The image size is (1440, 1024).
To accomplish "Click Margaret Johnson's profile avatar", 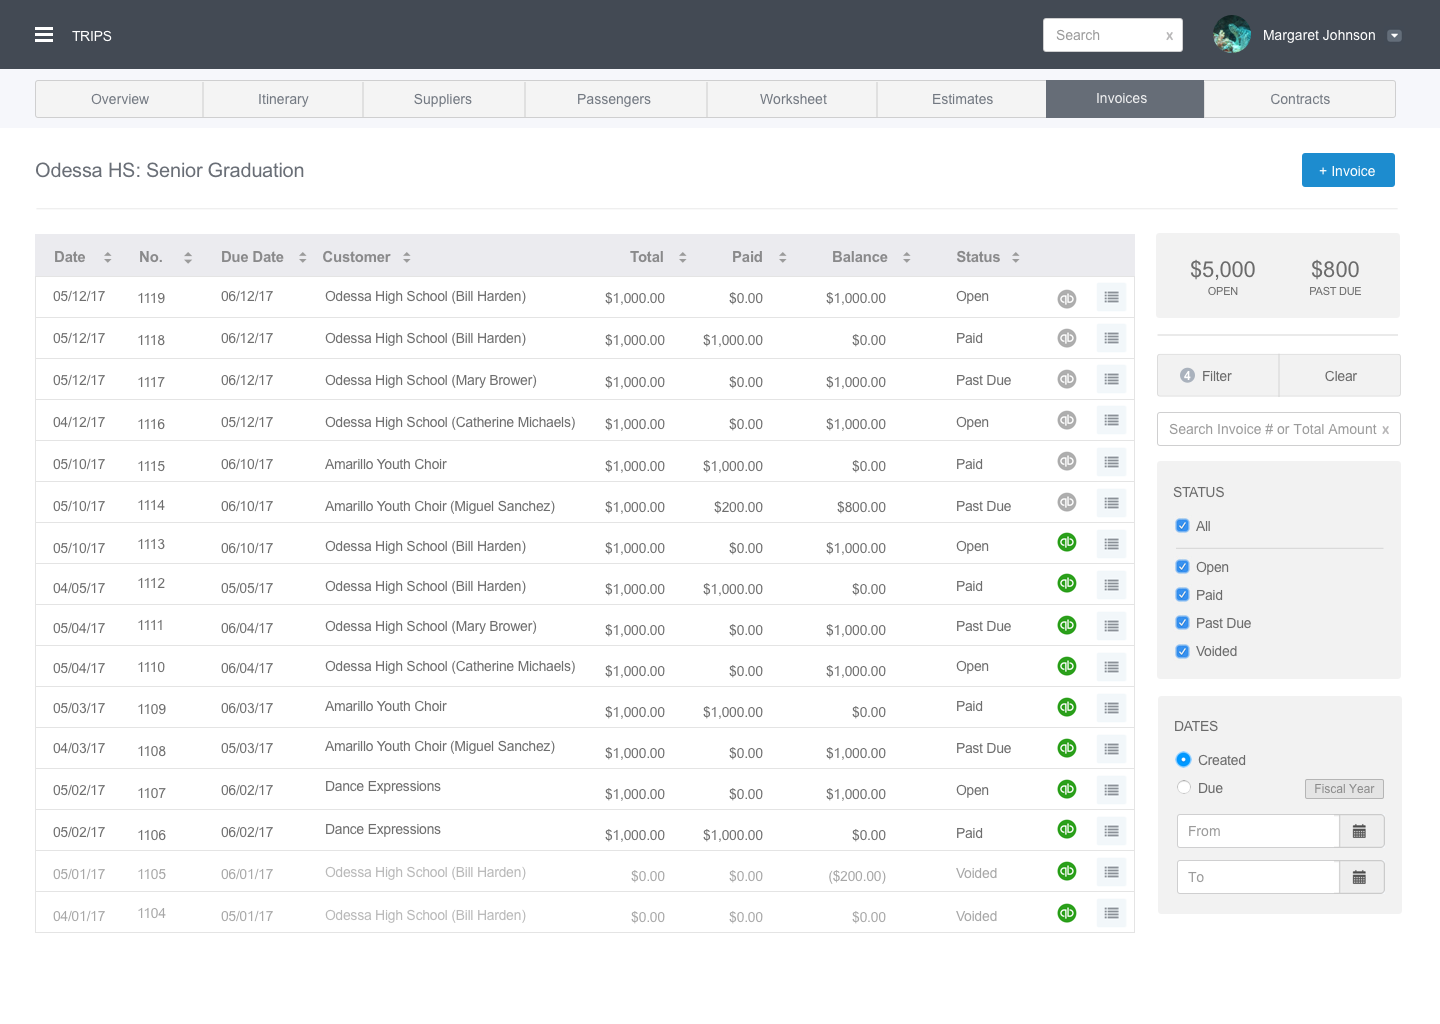I will pyautogui.click(x=1232, y=35).
